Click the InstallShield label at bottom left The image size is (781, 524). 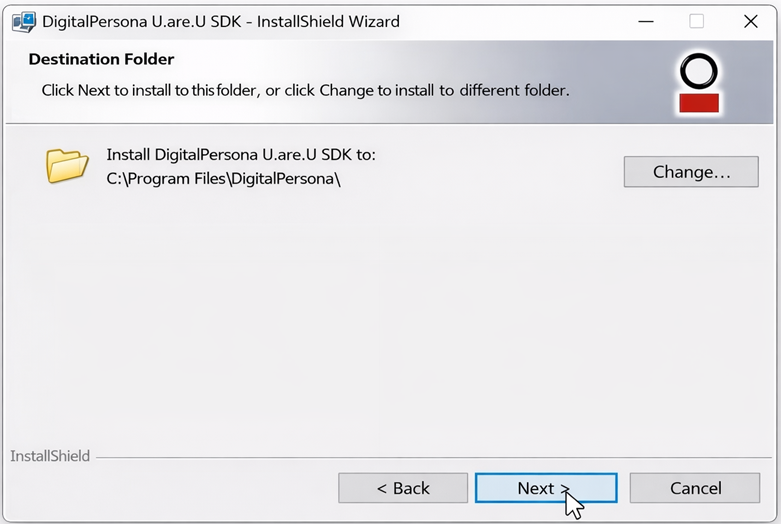tap(50, 456)
